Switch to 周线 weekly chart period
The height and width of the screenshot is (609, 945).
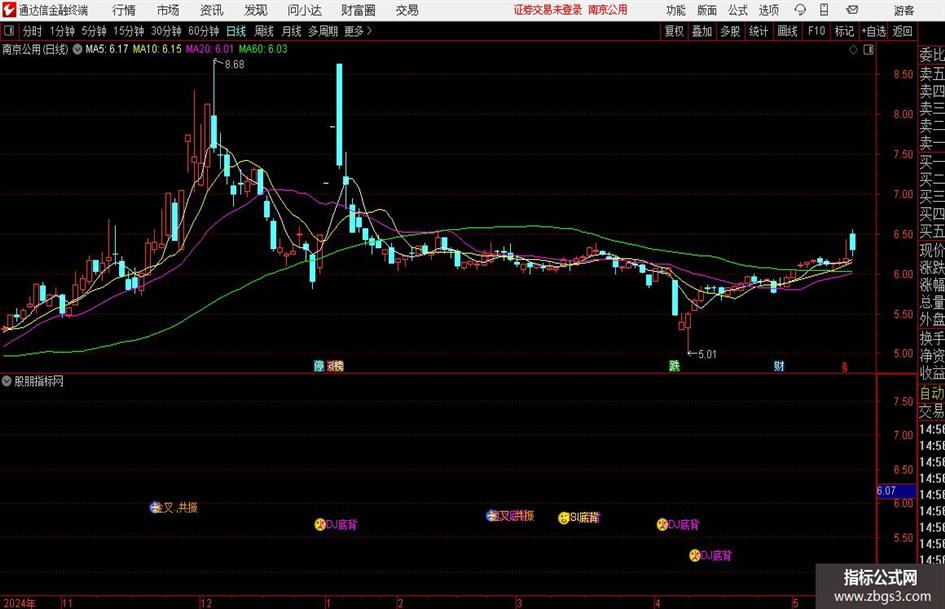[x=264, y=31]
